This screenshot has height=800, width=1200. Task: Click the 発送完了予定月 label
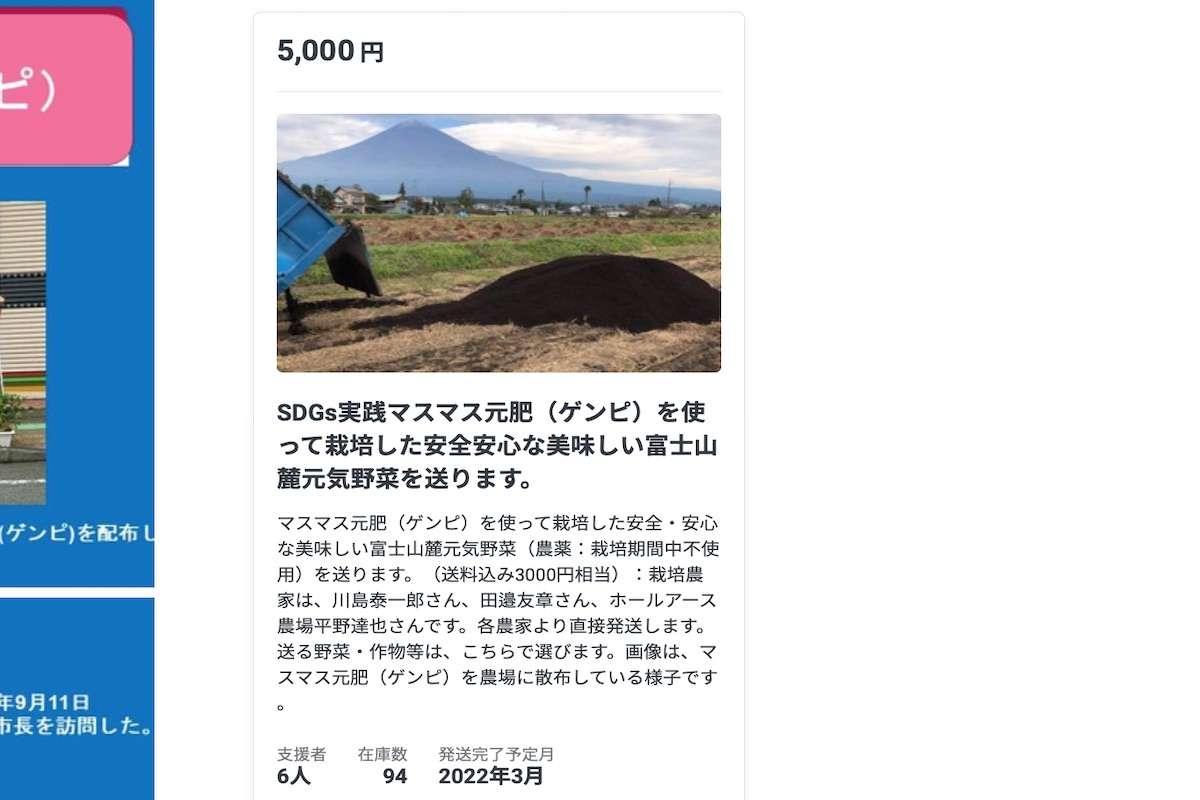496,754
